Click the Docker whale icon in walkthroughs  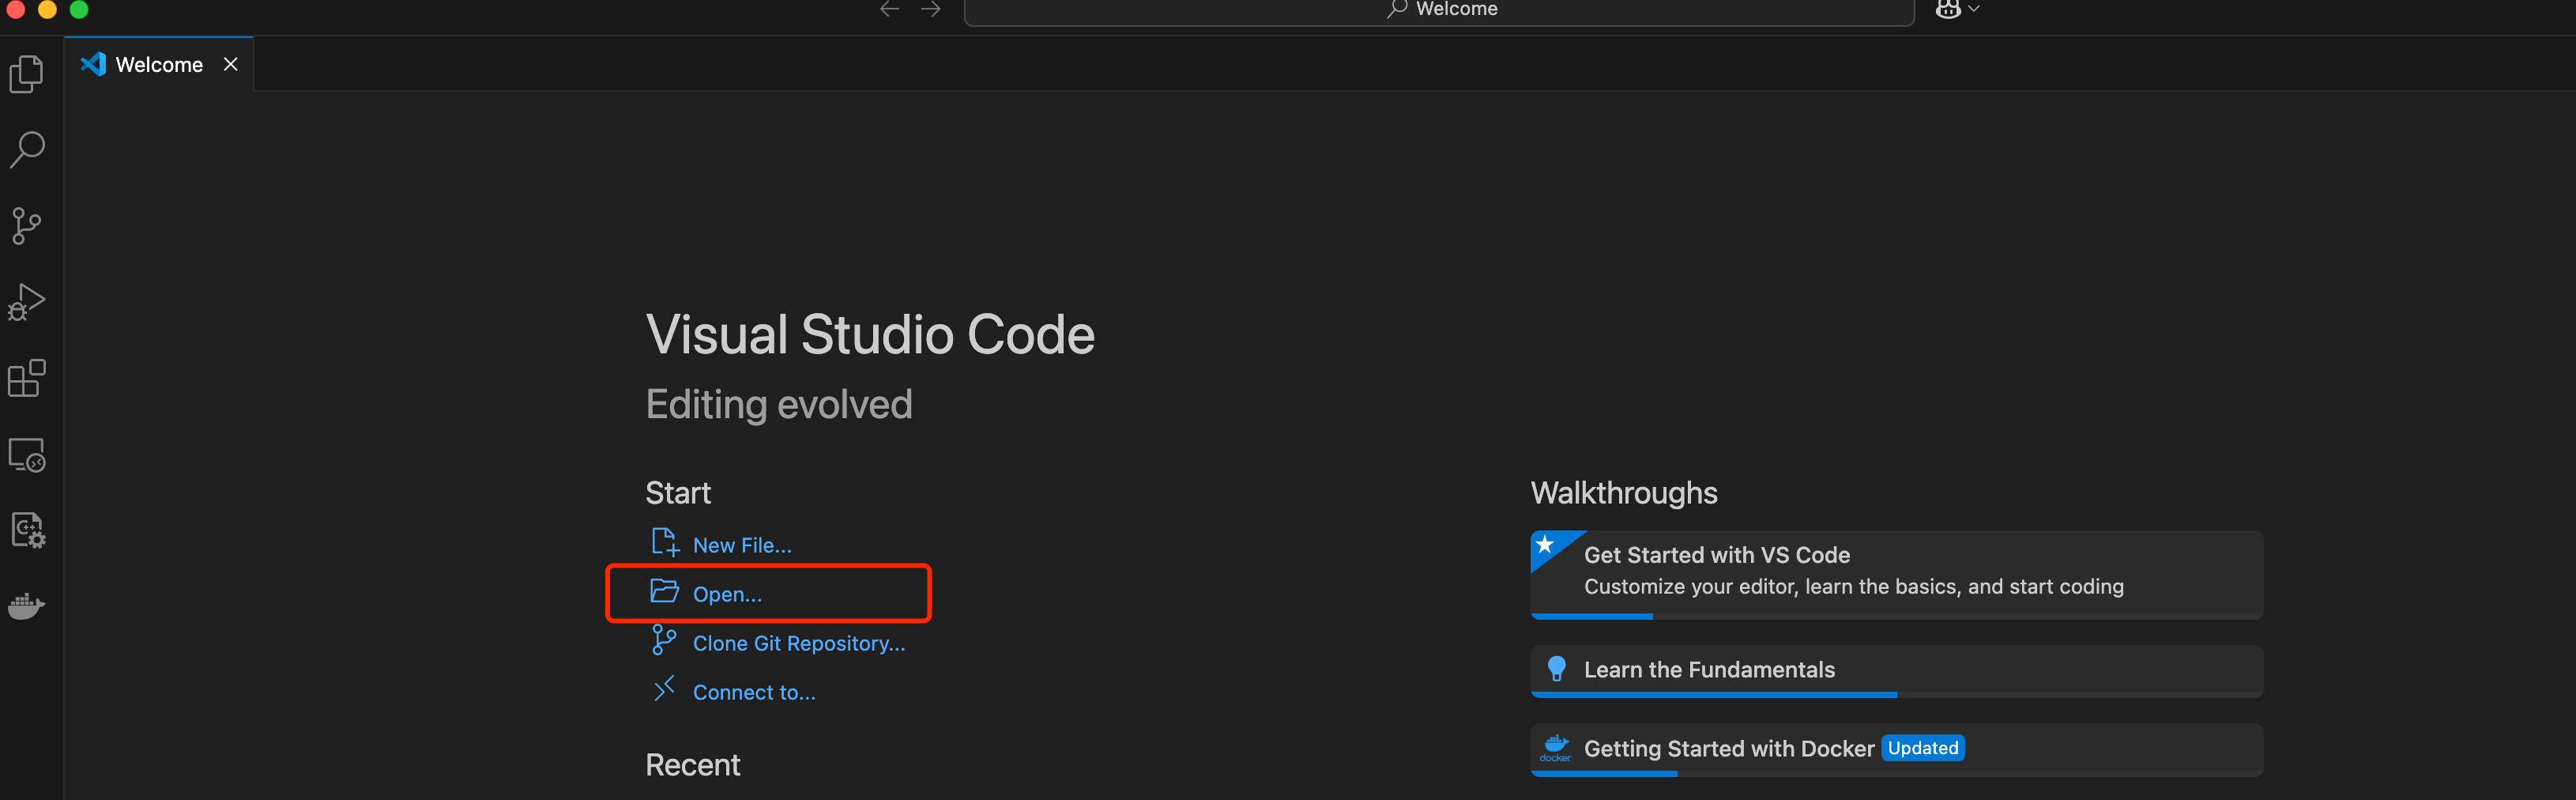[1555, 748]
